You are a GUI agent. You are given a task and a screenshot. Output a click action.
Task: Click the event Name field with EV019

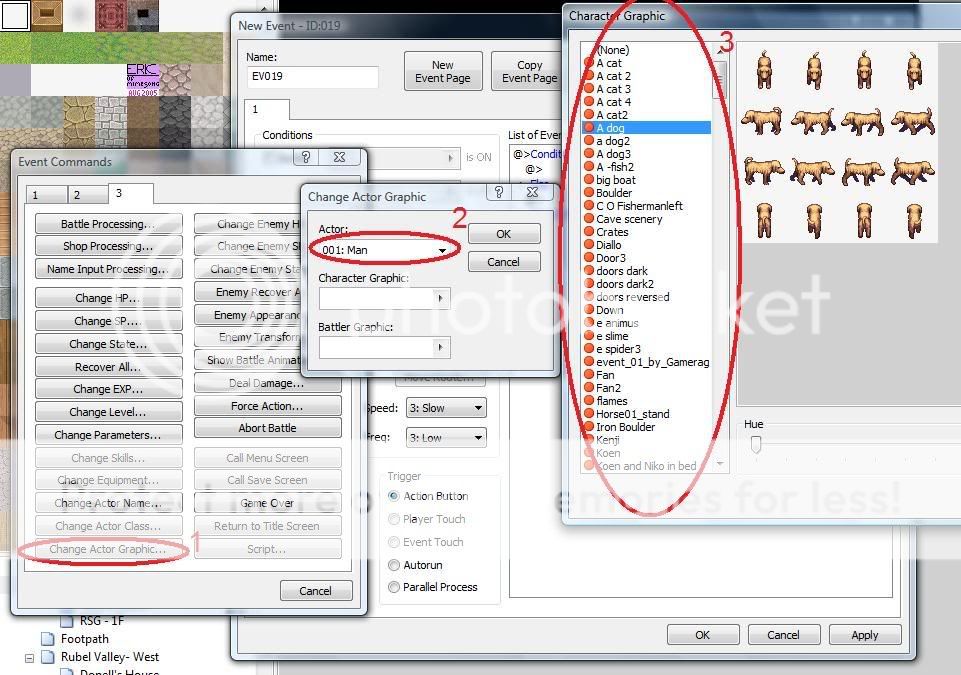point(312,77)
